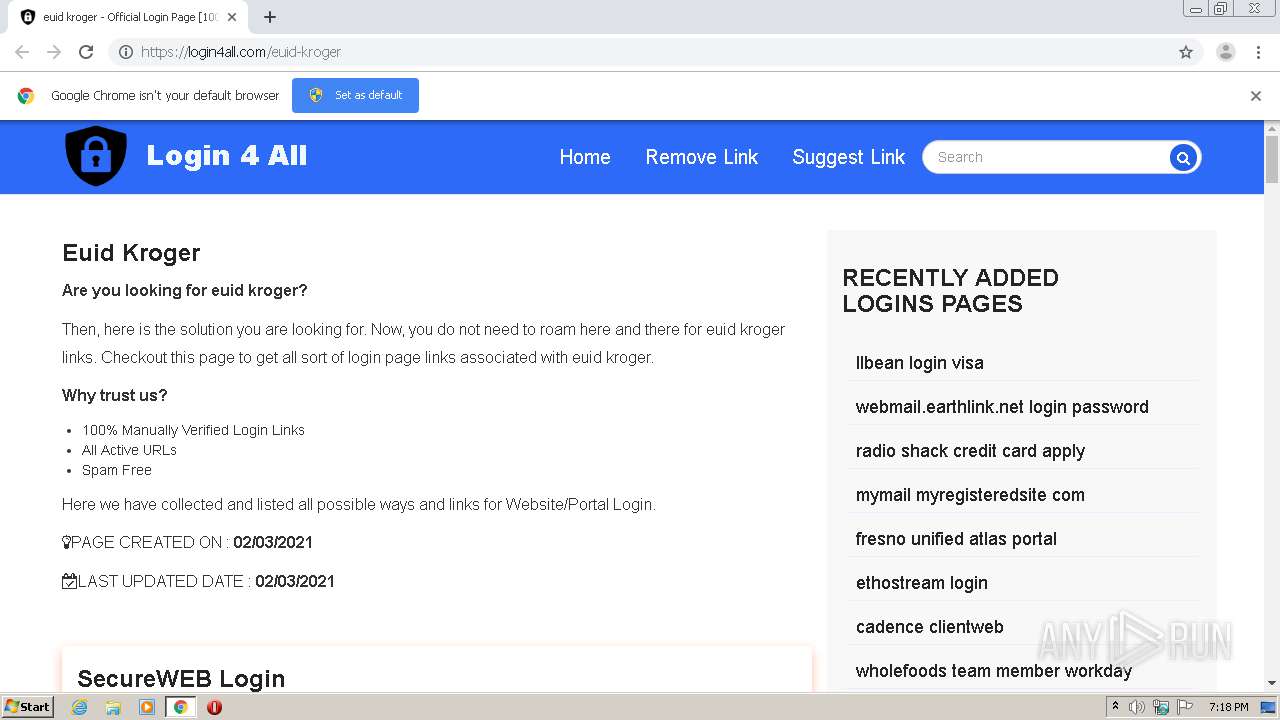
Task: Show hidden tray icons arrow
Action: (1115, 707)
